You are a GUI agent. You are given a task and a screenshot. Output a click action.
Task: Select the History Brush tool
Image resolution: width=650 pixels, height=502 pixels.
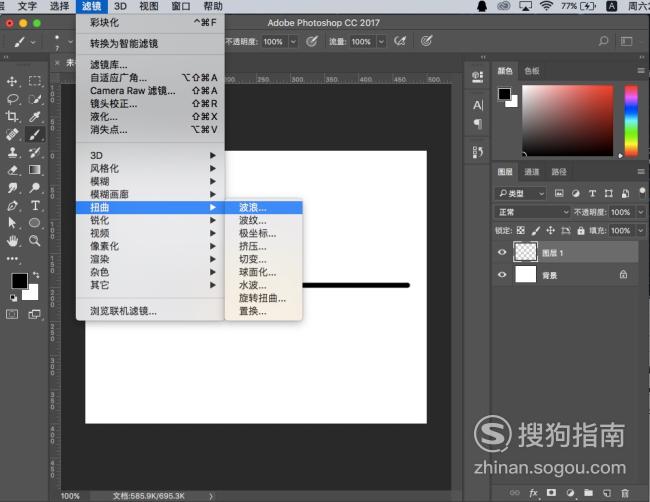[x=34, y=152]
